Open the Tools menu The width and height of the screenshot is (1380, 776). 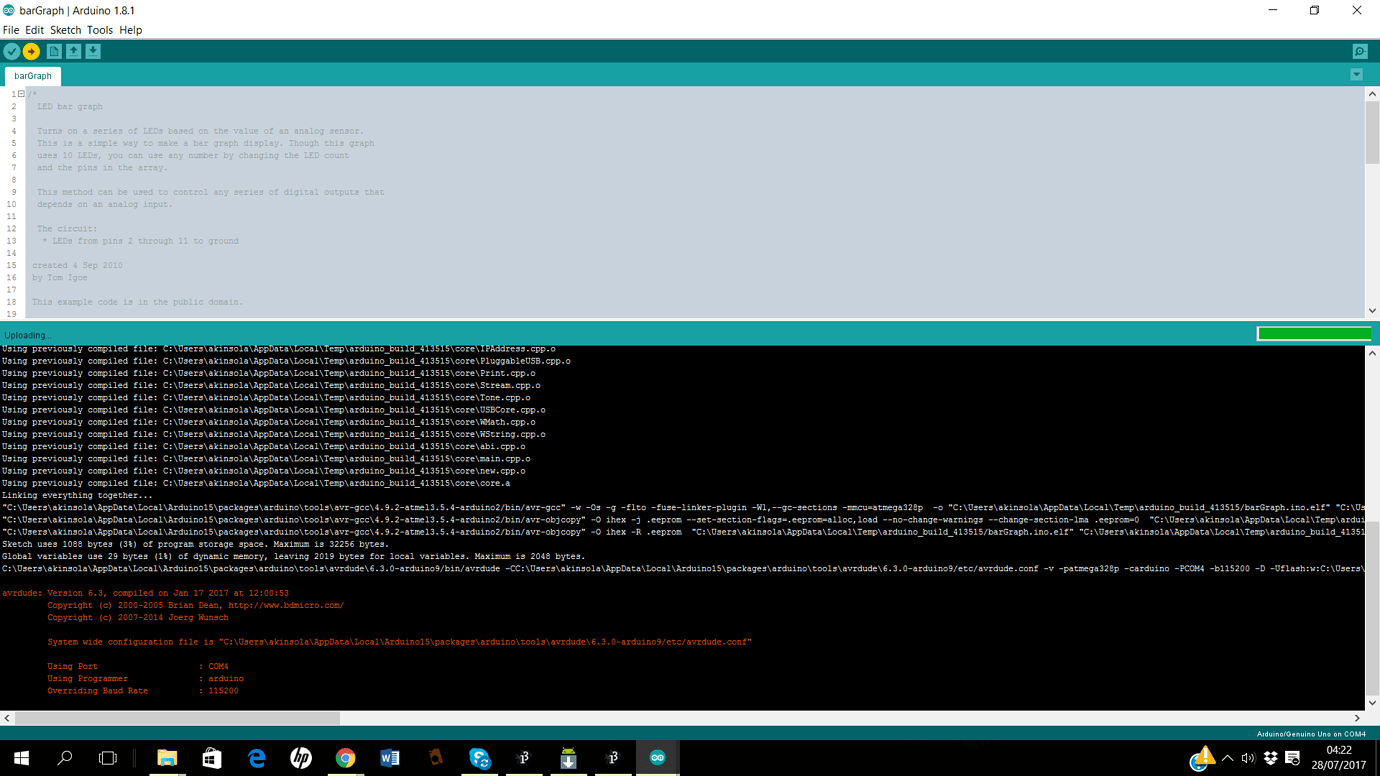point(99,29)
